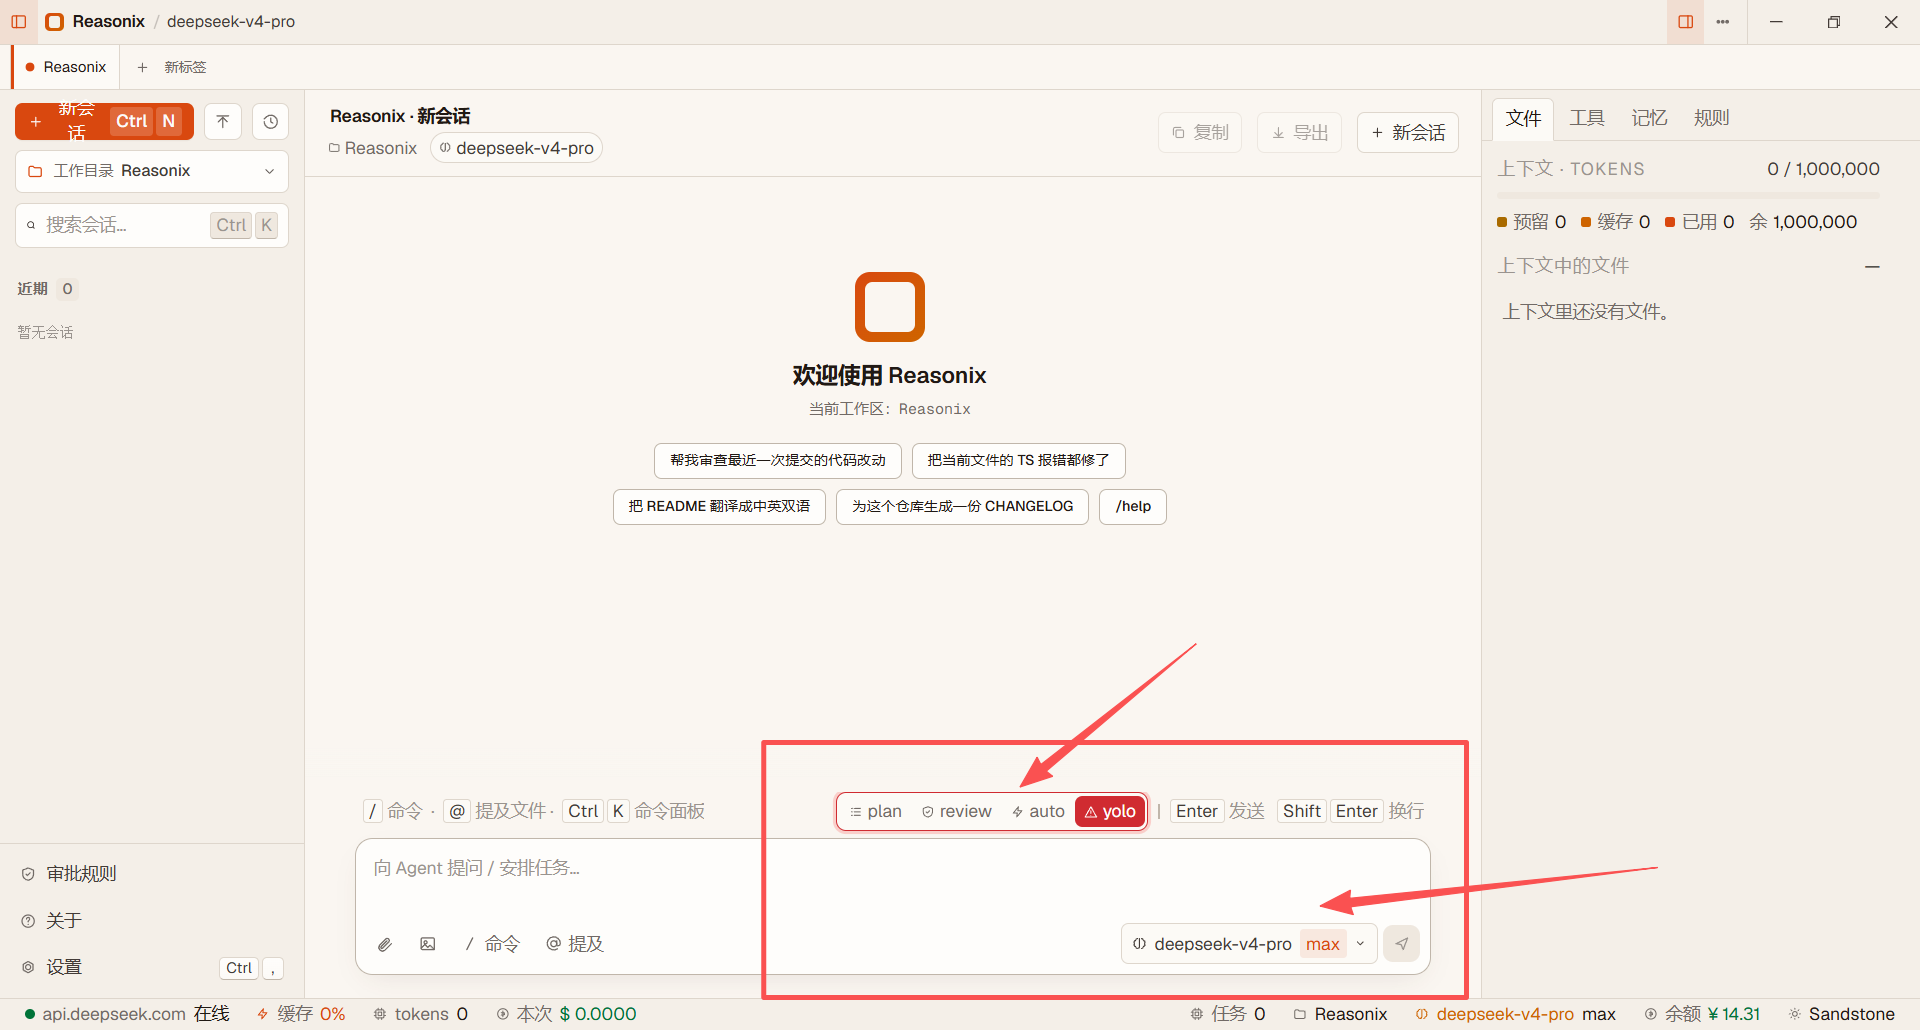Click the red 新会话 Ctrl N button
This screenshot has height=1030, width=1920.
coord(104,121)
